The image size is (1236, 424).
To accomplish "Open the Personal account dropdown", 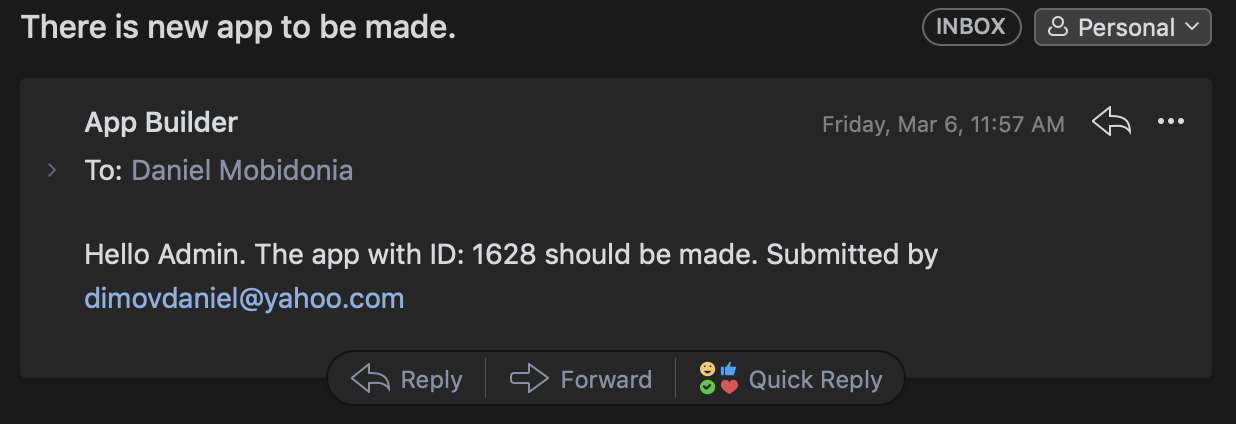I will (x=1122, y=27).
